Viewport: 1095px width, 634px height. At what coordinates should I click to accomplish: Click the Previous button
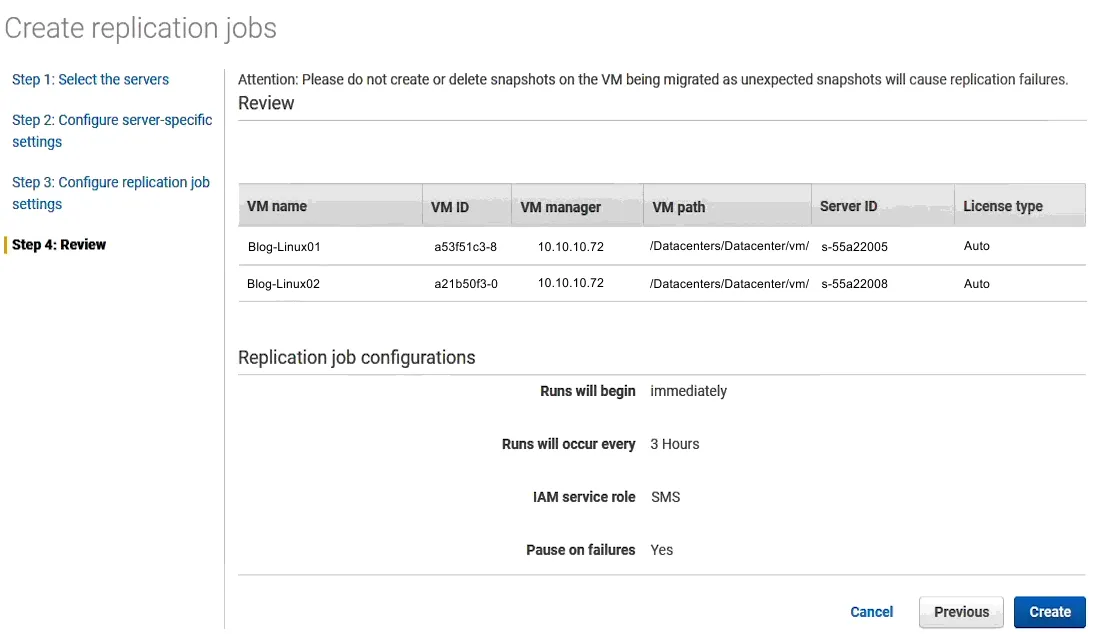[x=961, y=612]
